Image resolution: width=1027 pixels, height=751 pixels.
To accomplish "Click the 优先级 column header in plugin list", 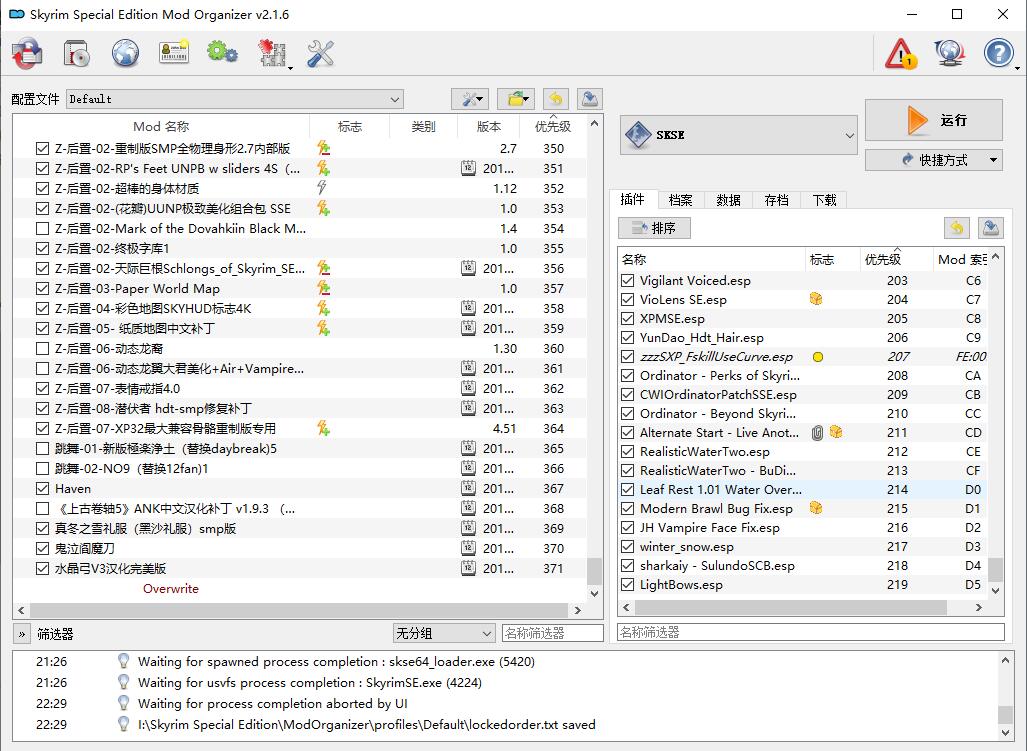I will 895,259.
